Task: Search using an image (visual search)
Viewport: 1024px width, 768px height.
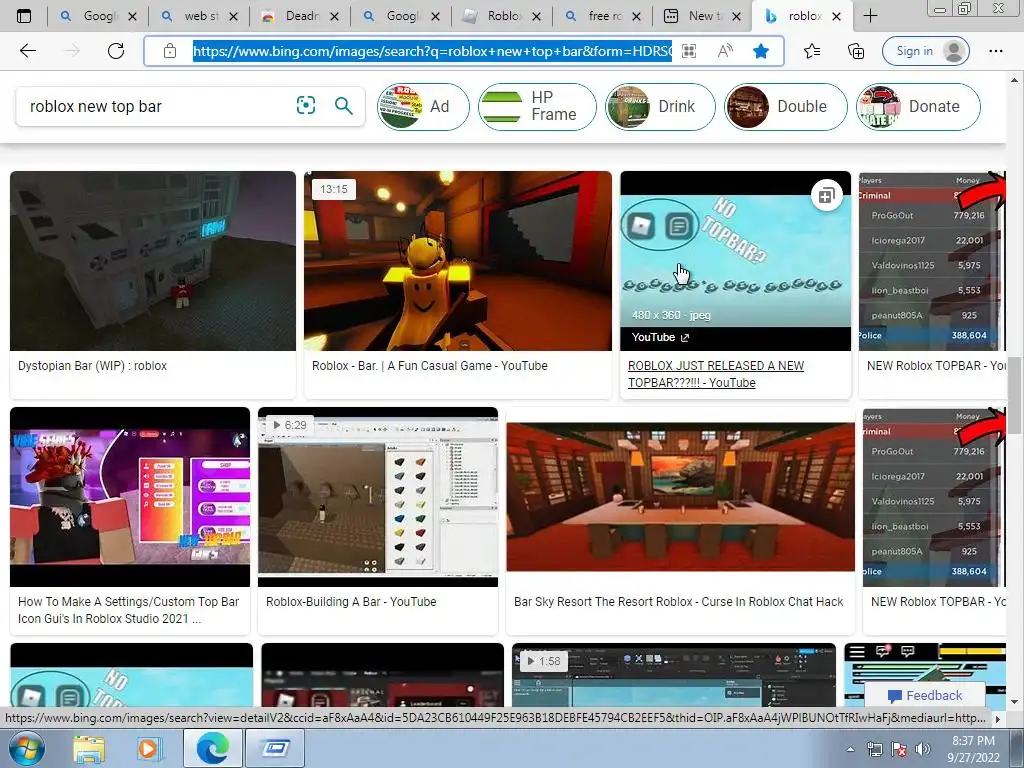Action: (306, 105)
